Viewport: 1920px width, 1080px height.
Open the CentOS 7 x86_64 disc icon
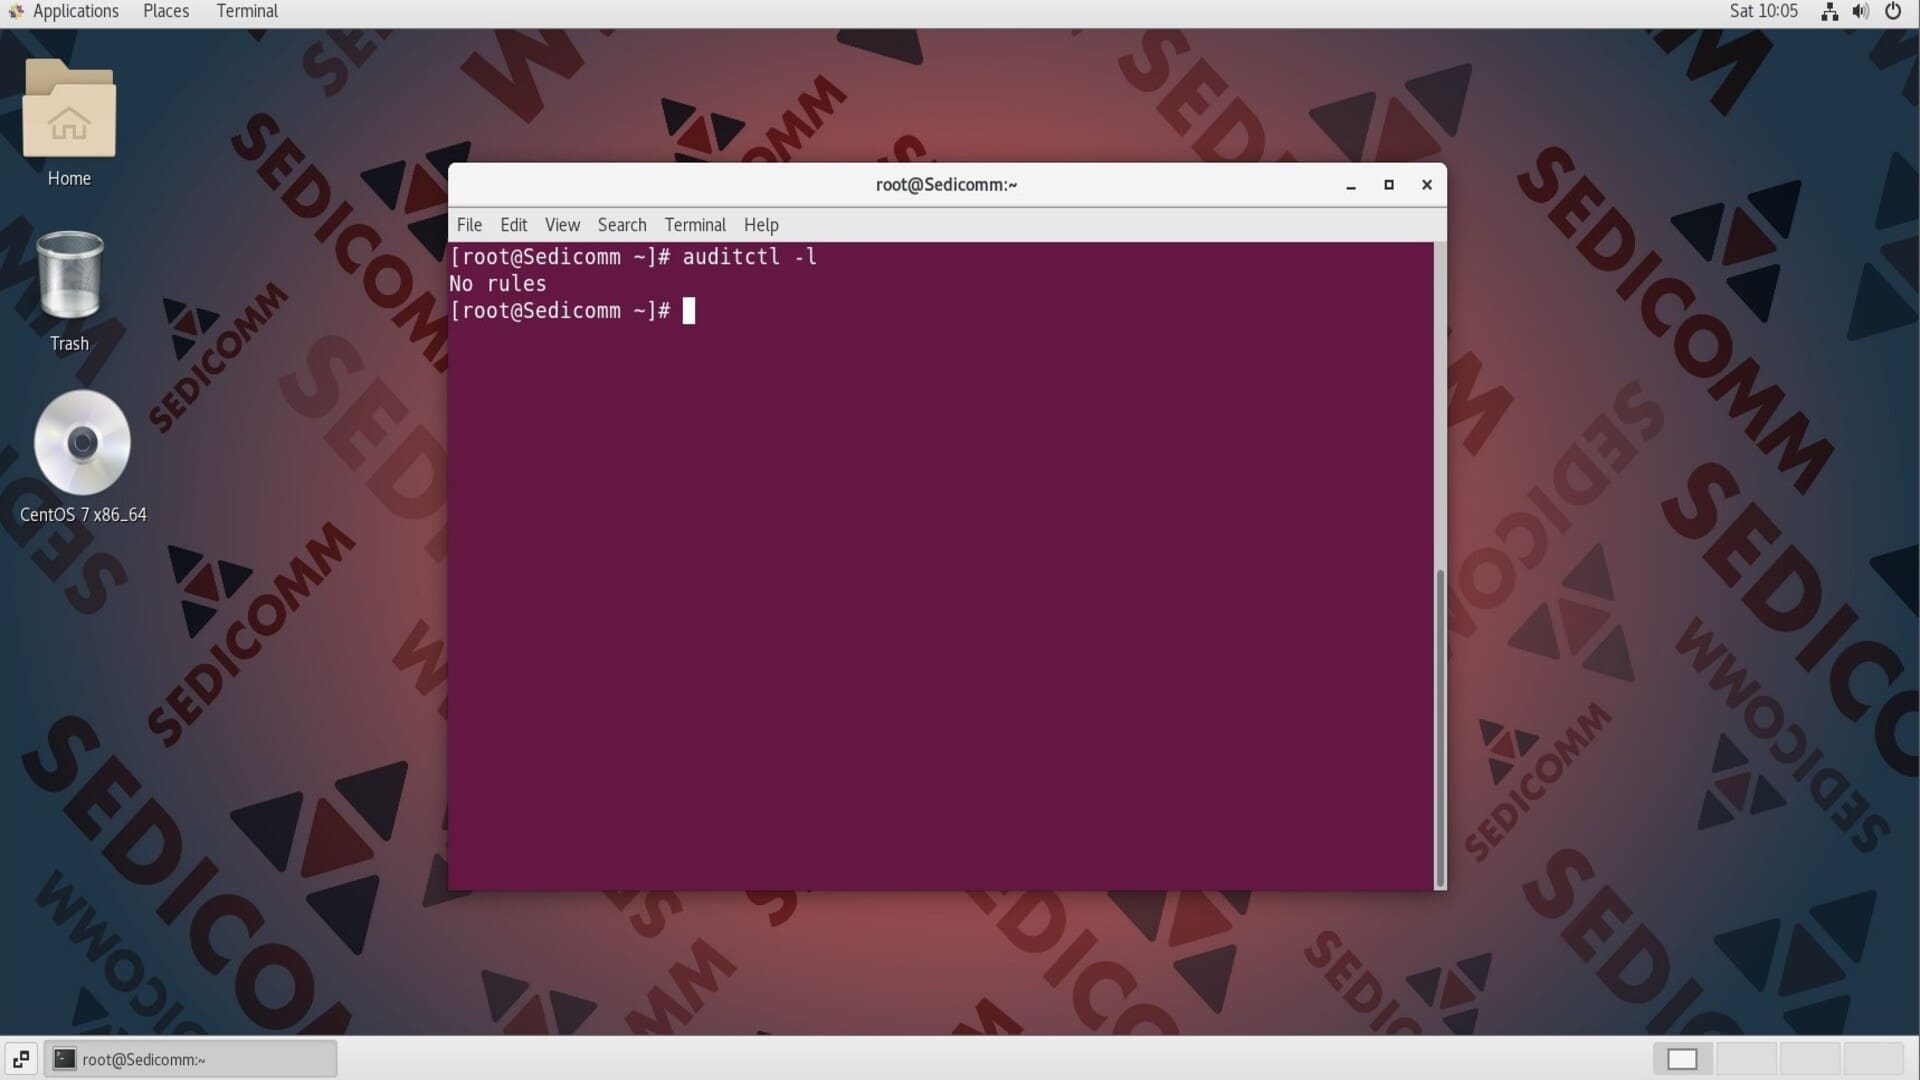click(x=82, y=443)
